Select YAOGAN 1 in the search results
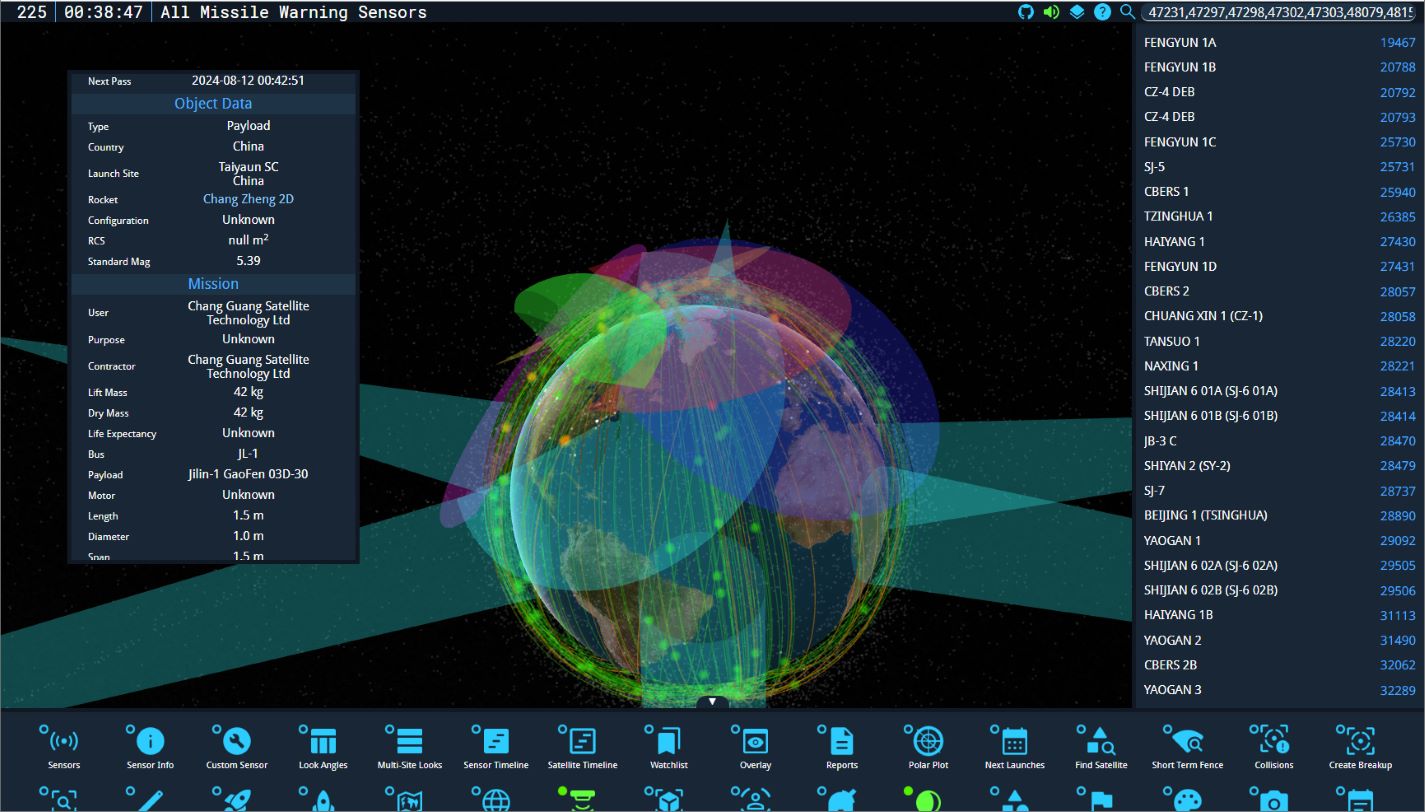 point(1173,541)
